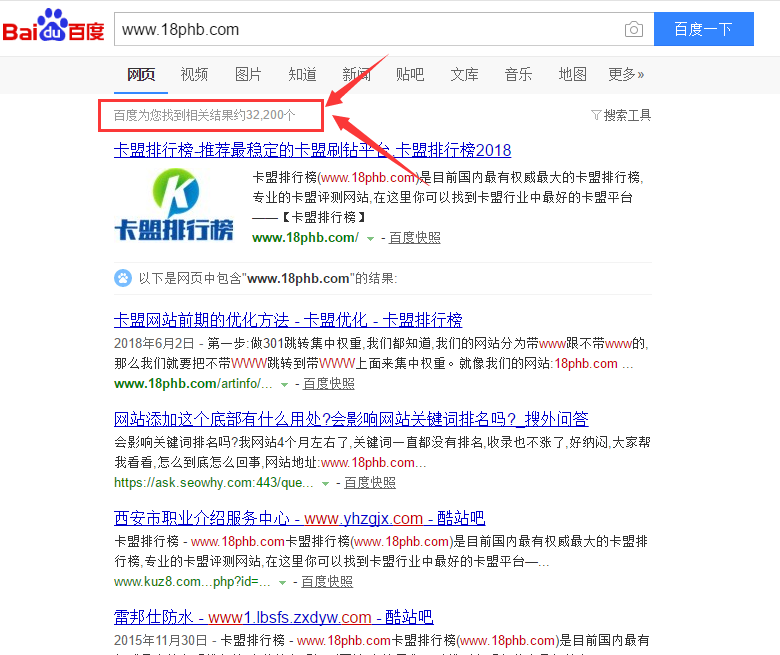This screenshot has width=780, height=655.
Task: Select the 网页 tab
Action: point(141,75)
